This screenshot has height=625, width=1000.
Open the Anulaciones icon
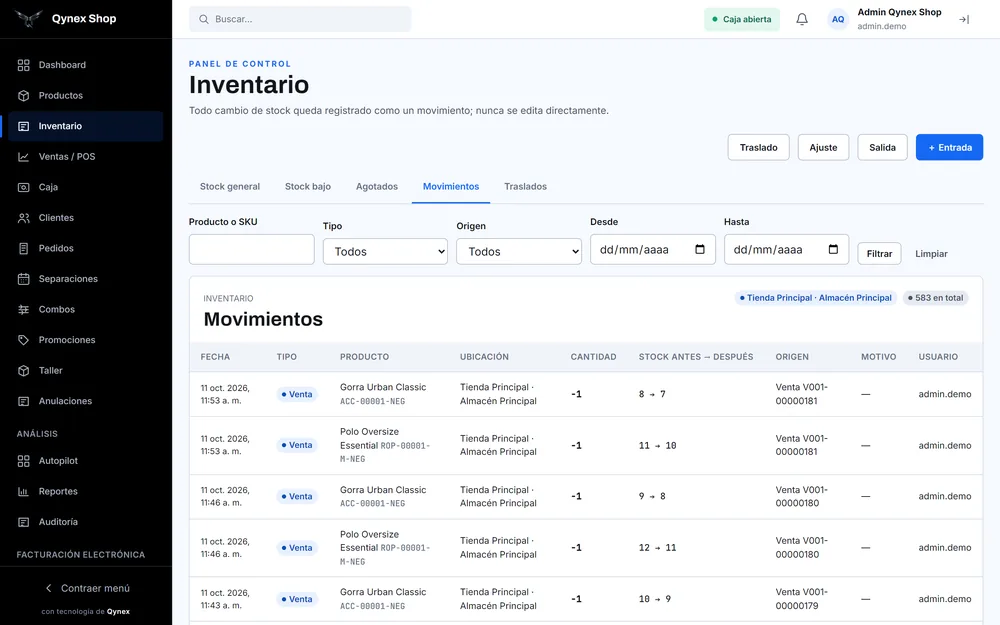[x=24, y=401]
